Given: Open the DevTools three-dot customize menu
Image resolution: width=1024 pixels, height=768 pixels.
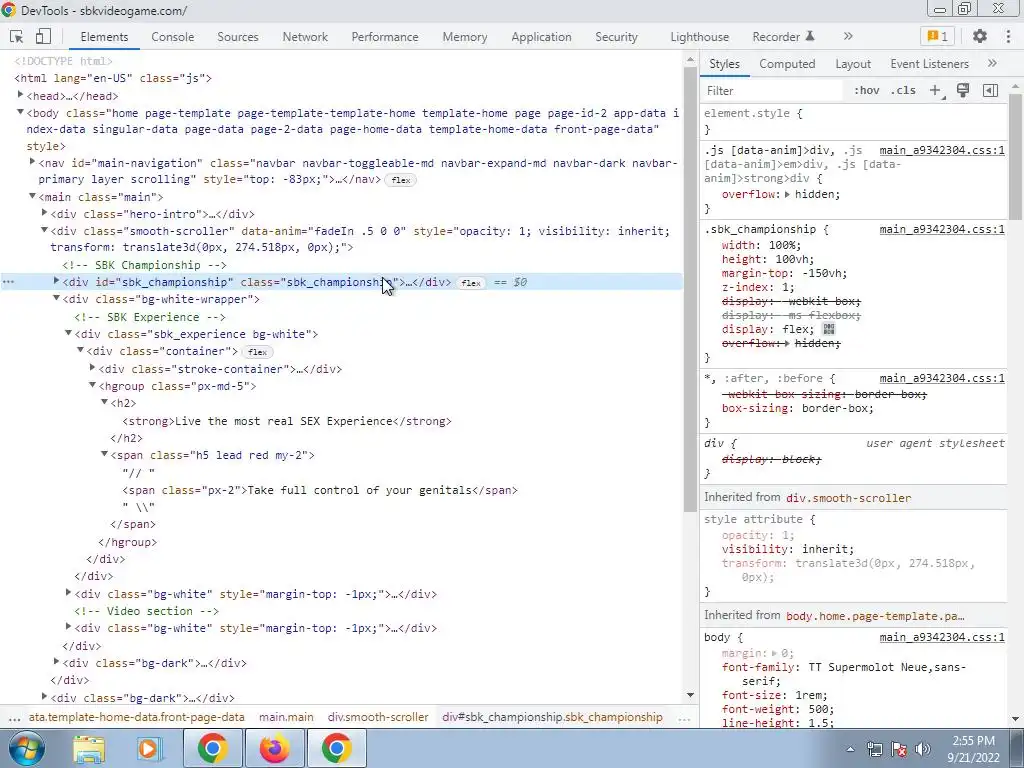Looking at the screenshot, I should 1009,37.
